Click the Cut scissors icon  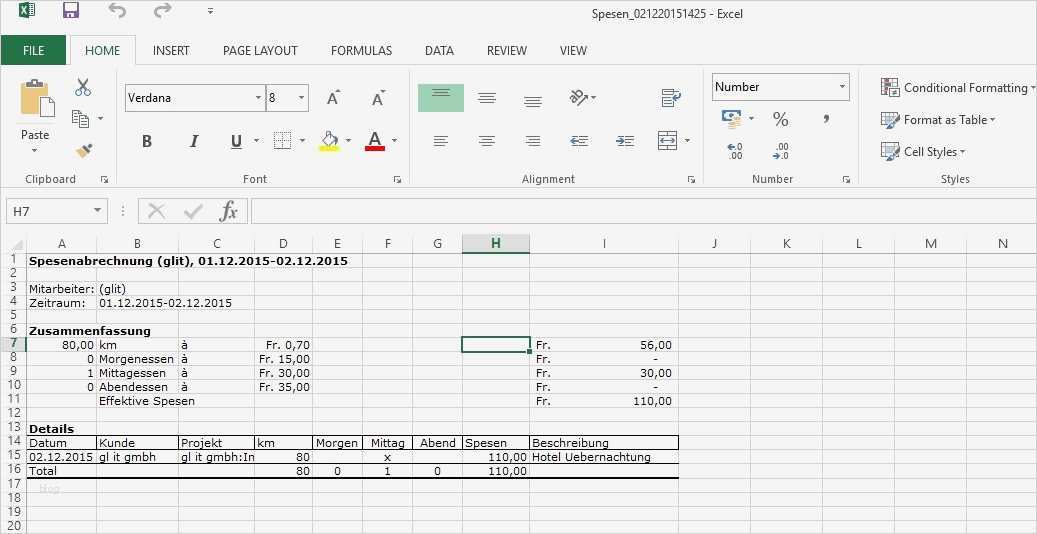tap(83, 87)
